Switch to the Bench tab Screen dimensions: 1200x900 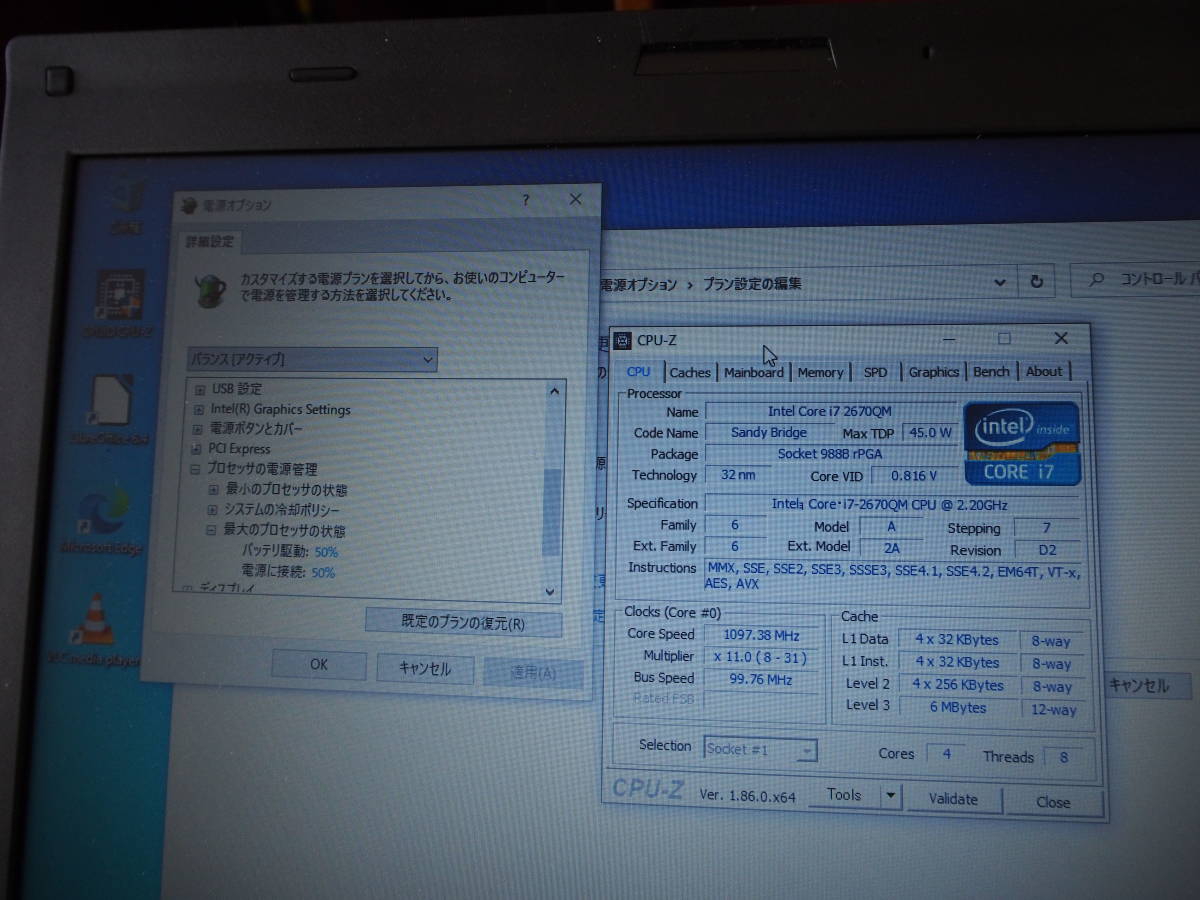click(991, 372)
